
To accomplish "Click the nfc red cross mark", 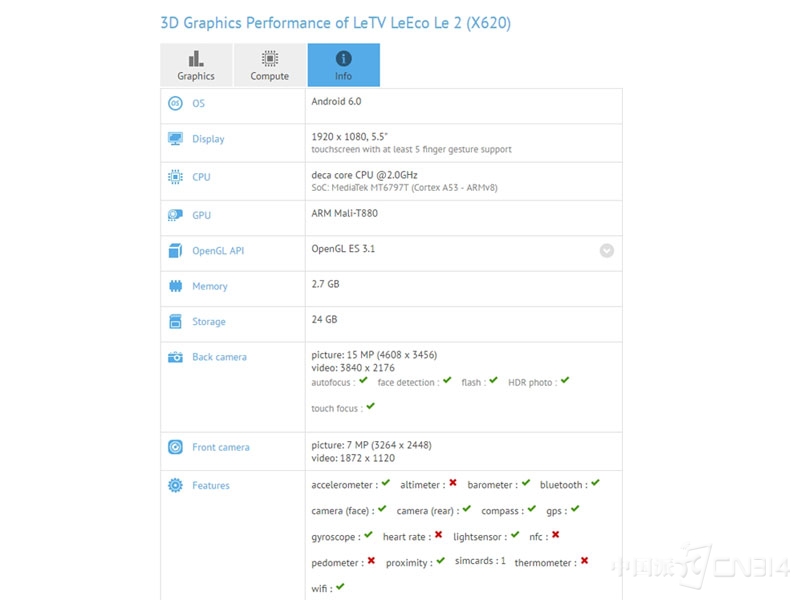I will 556,535.
